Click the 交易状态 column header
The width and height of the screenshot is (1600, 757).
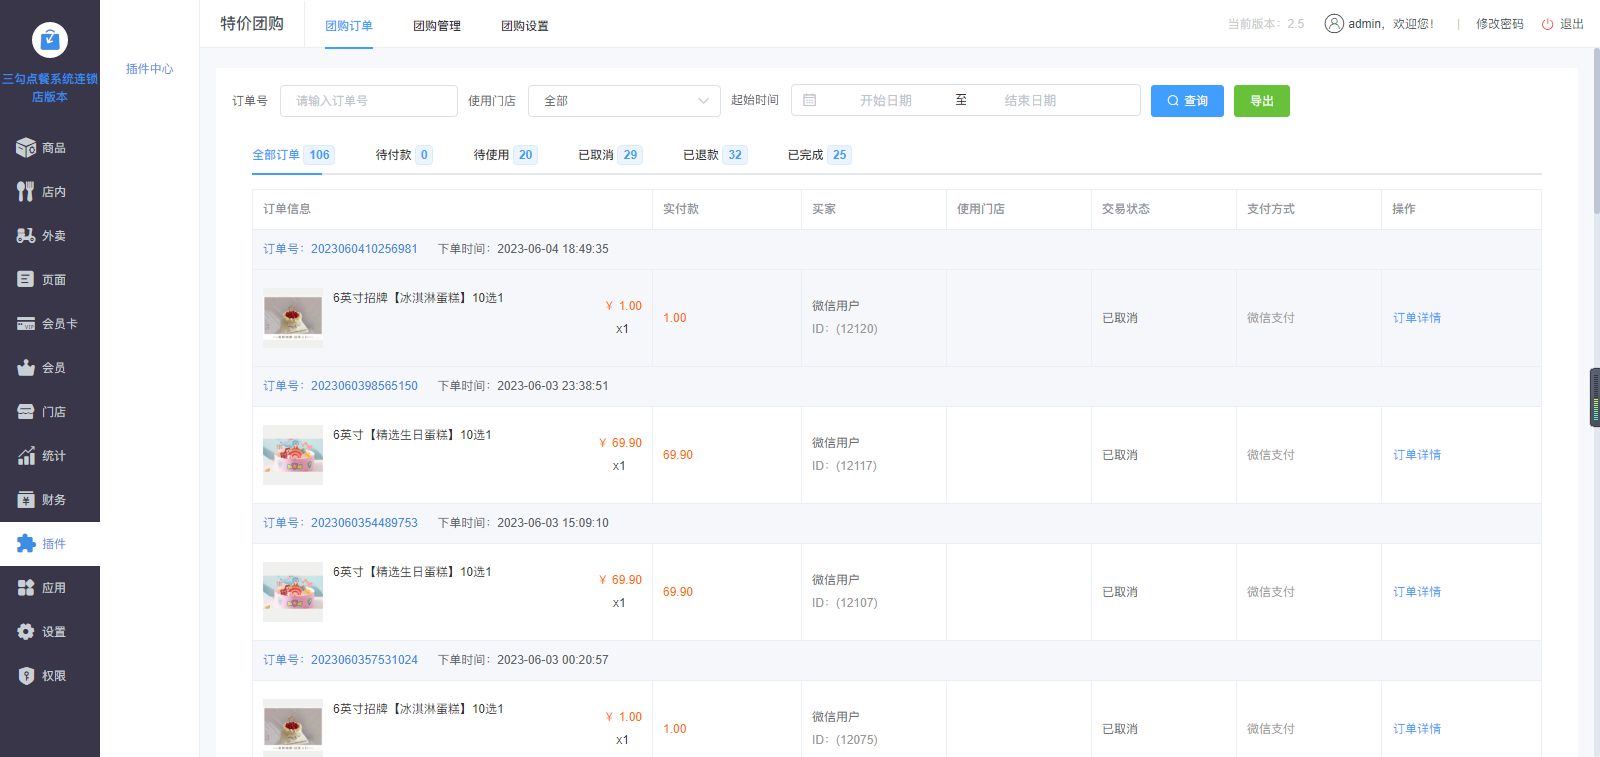point(1126,209)
